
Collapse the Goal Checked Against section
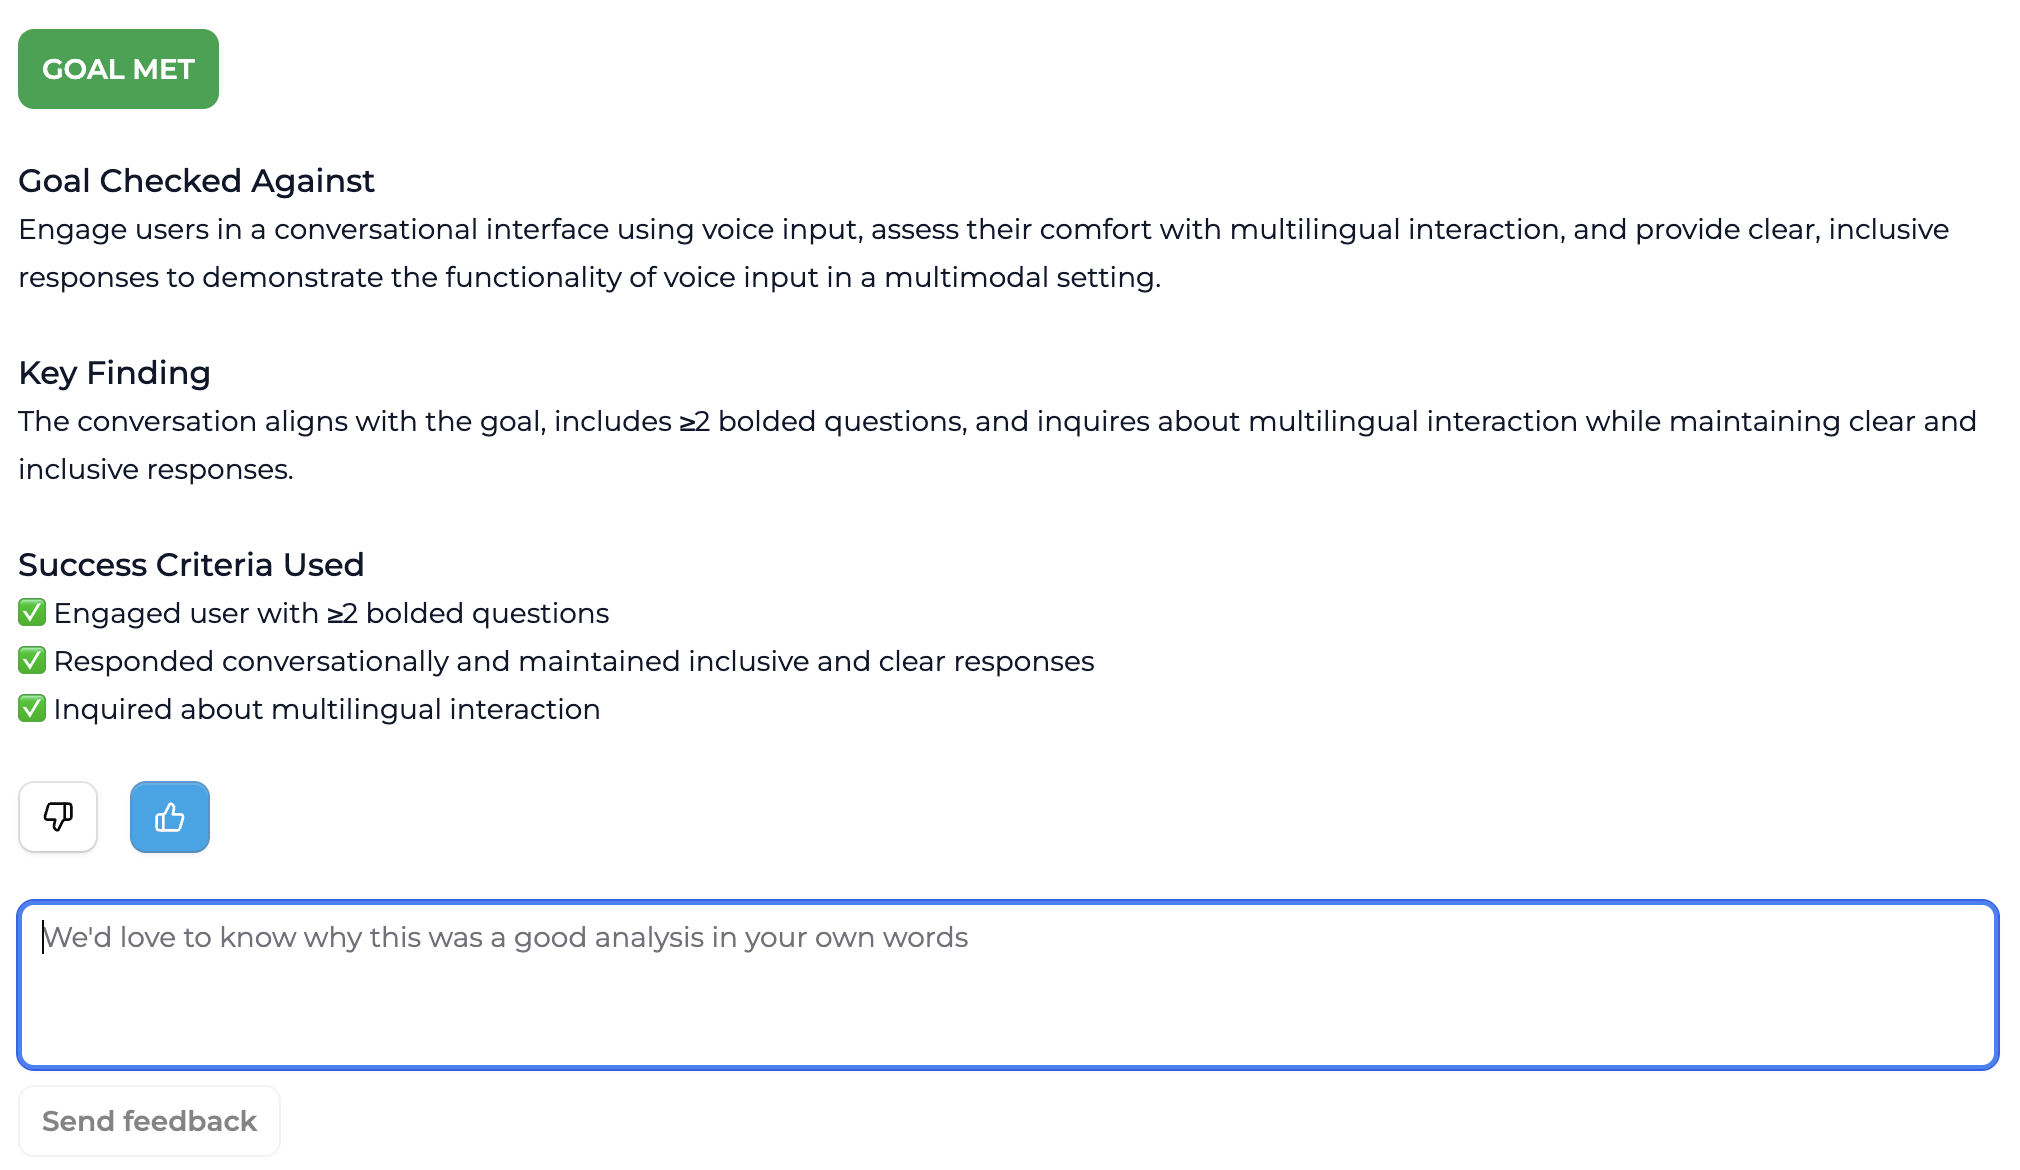pyautogui.click(x=196, y=180)
